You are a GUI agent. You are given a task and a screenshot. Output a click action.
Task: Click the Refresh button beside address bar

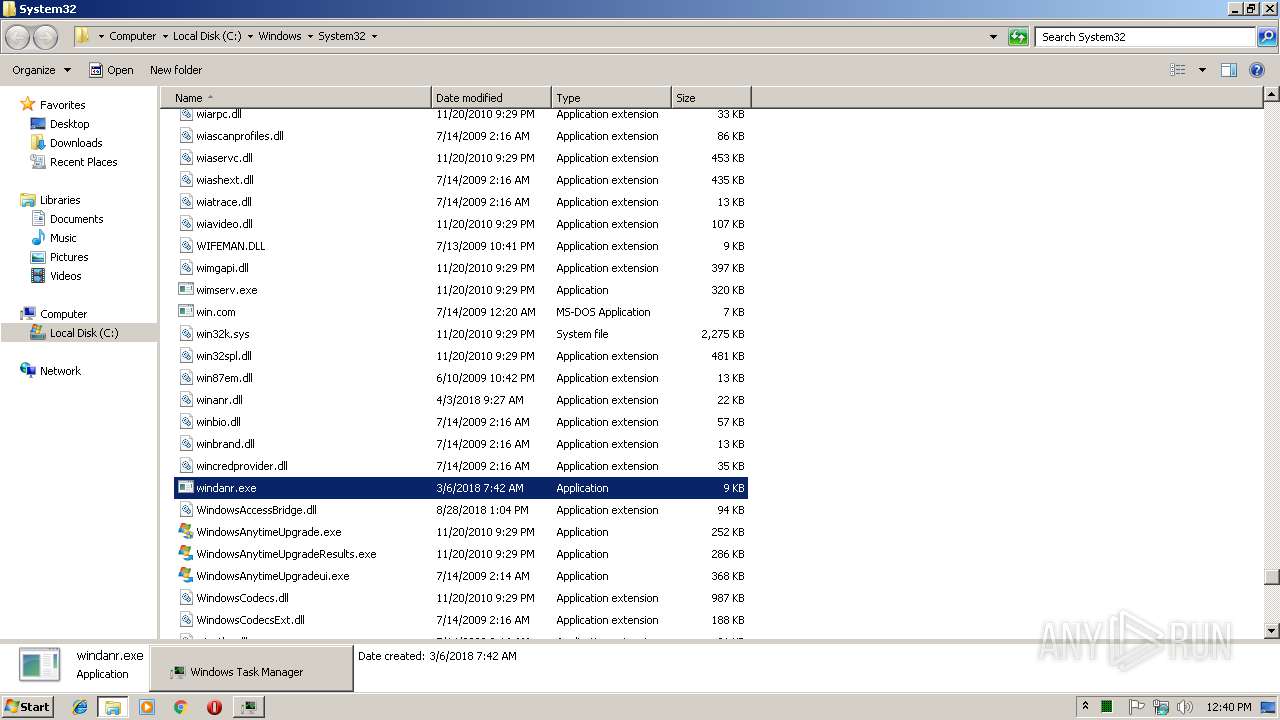(1018, 37)
